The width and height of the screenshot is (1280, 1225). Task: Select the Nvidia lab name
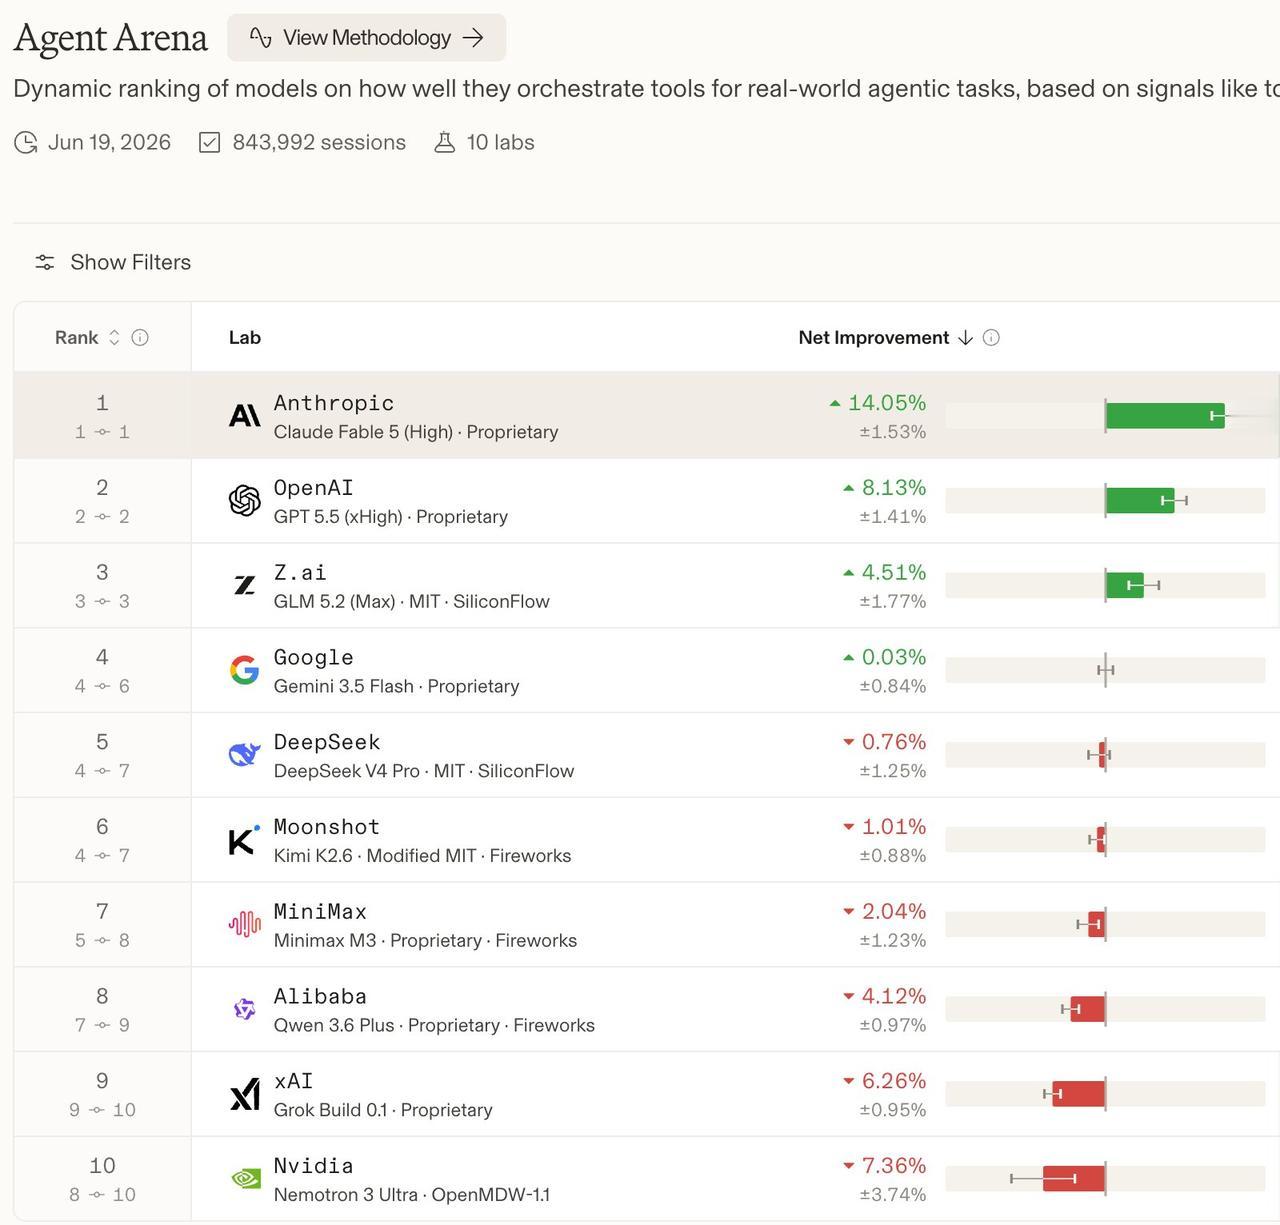[x=313, y=1167]
